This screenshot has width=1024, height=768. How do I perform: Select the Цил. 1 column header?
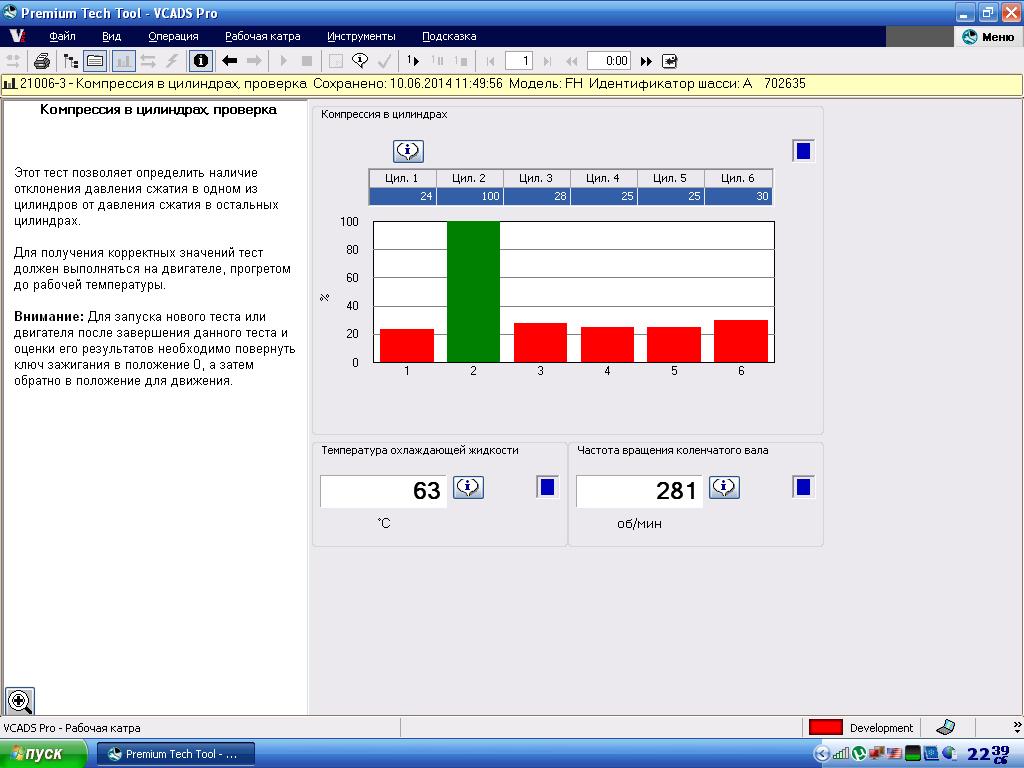pos(402,178)
